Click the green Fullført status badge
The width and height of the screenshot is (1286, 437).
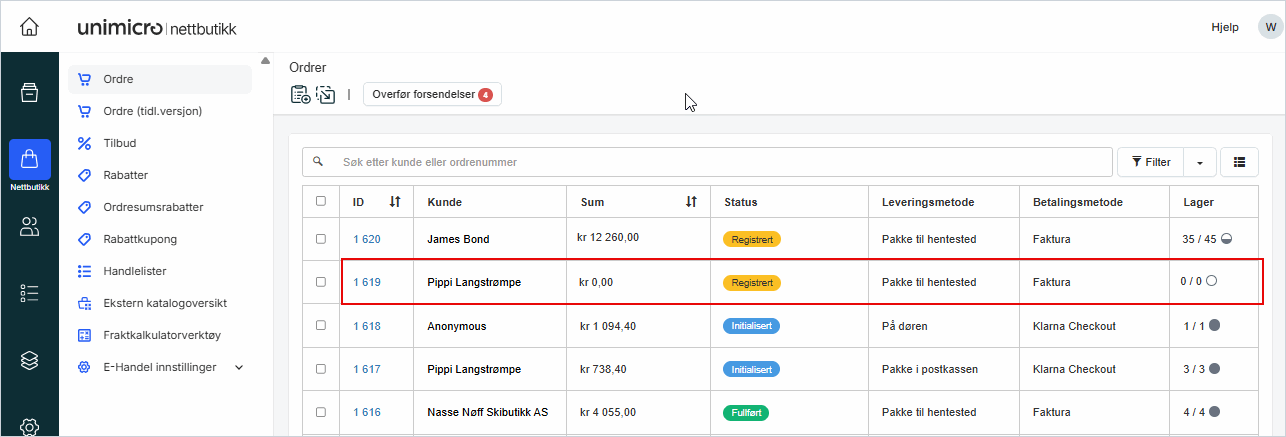pos(745,412)
